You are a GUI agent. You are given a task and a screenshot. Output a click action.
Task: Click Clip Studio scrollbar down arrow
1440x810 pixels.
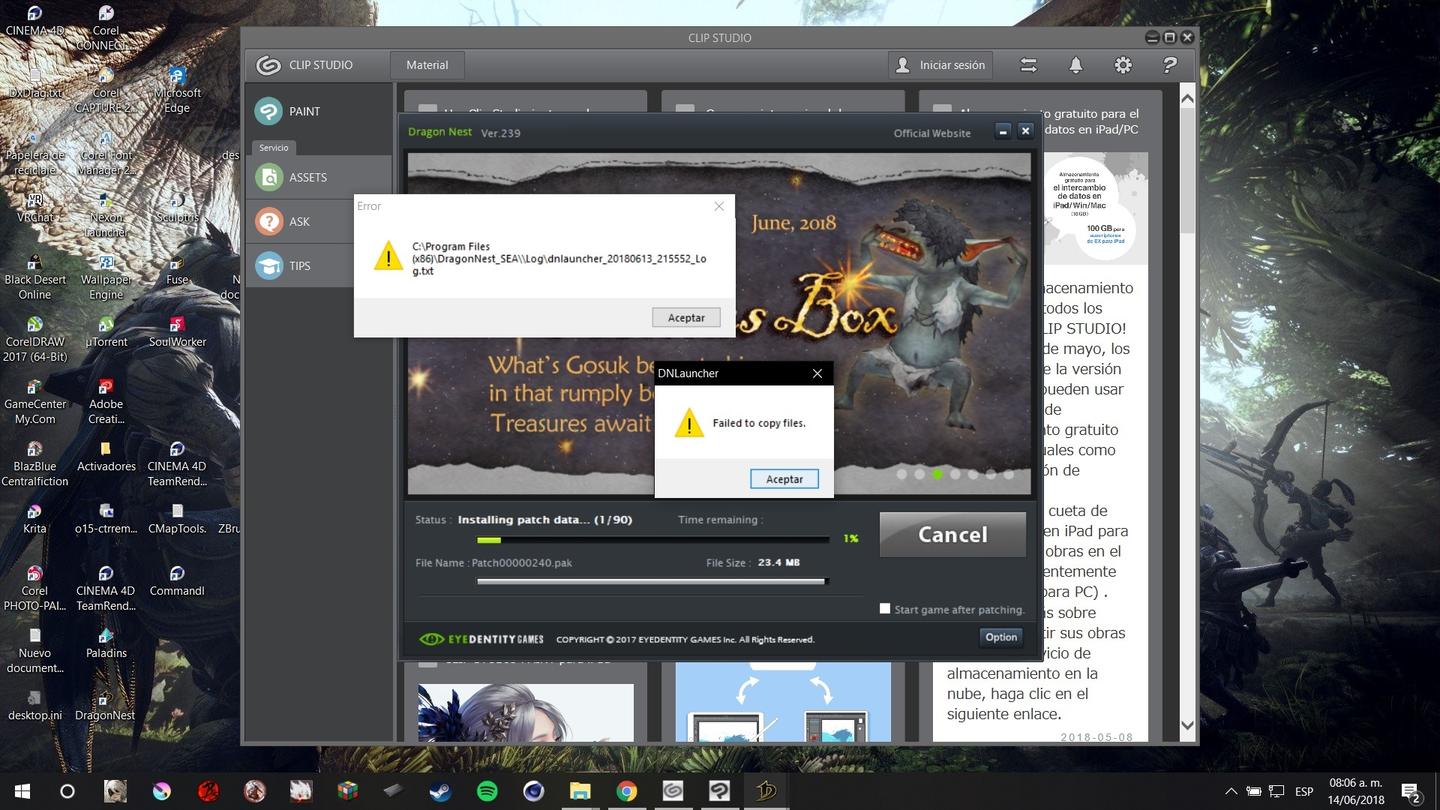(x=1187, y=725)
